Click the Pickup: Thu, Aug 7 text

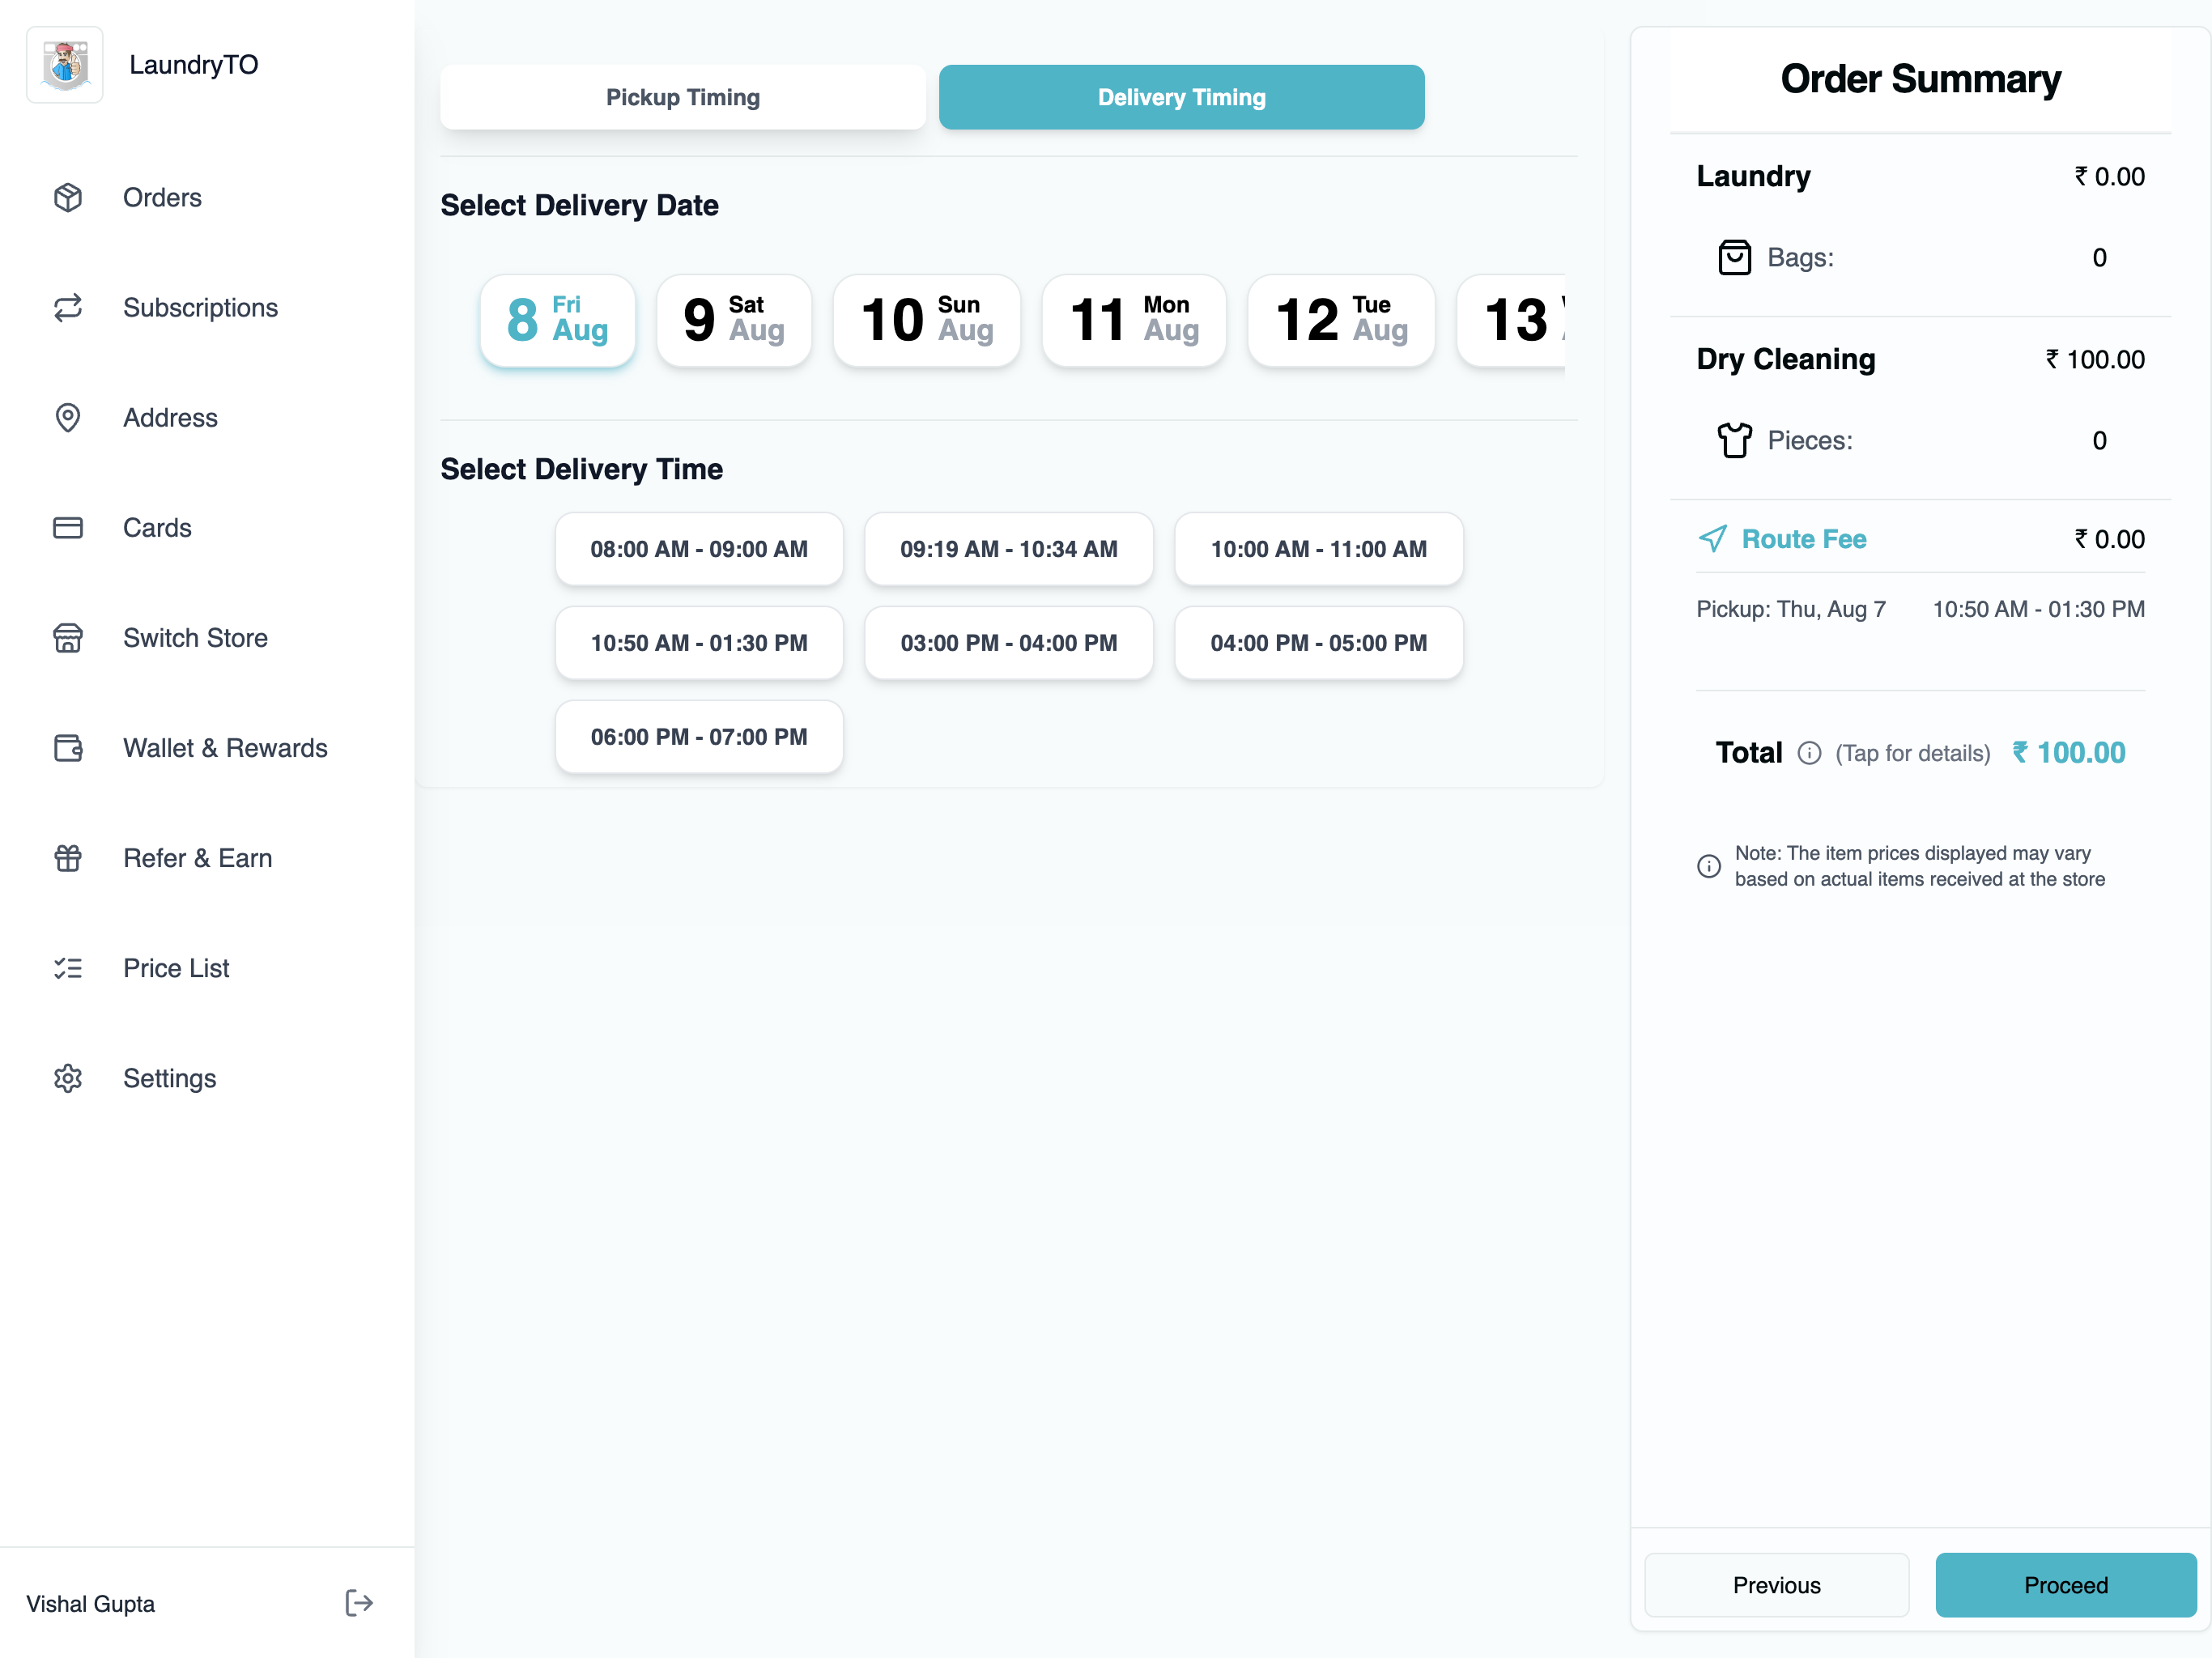pos(1791,609)
